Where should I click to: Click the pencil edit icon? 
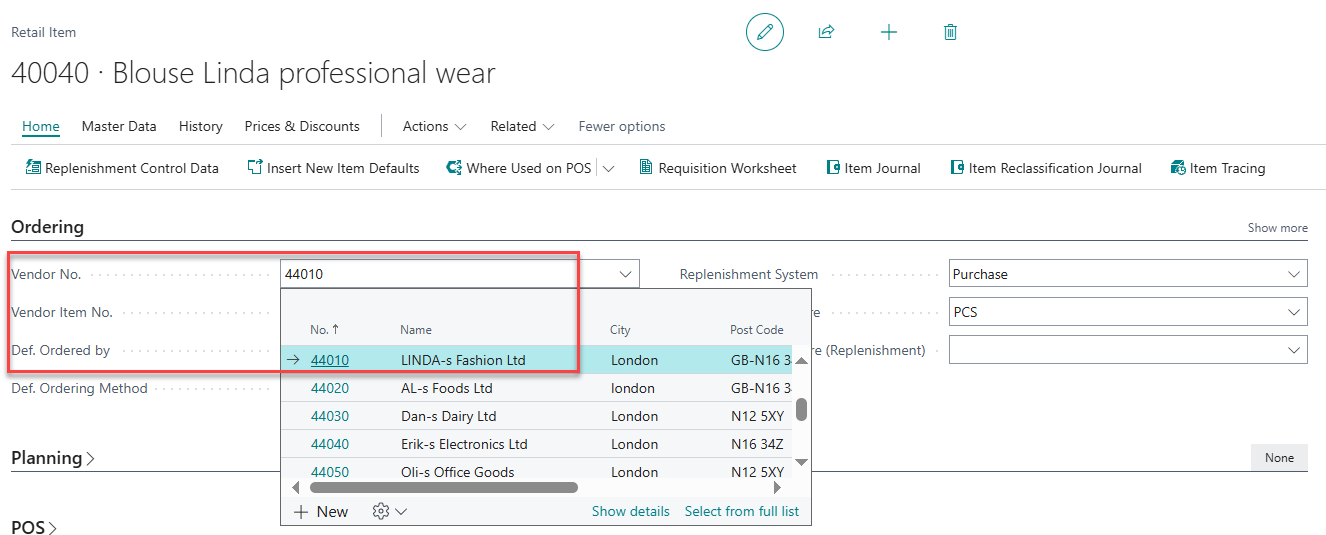pos(765,32)
